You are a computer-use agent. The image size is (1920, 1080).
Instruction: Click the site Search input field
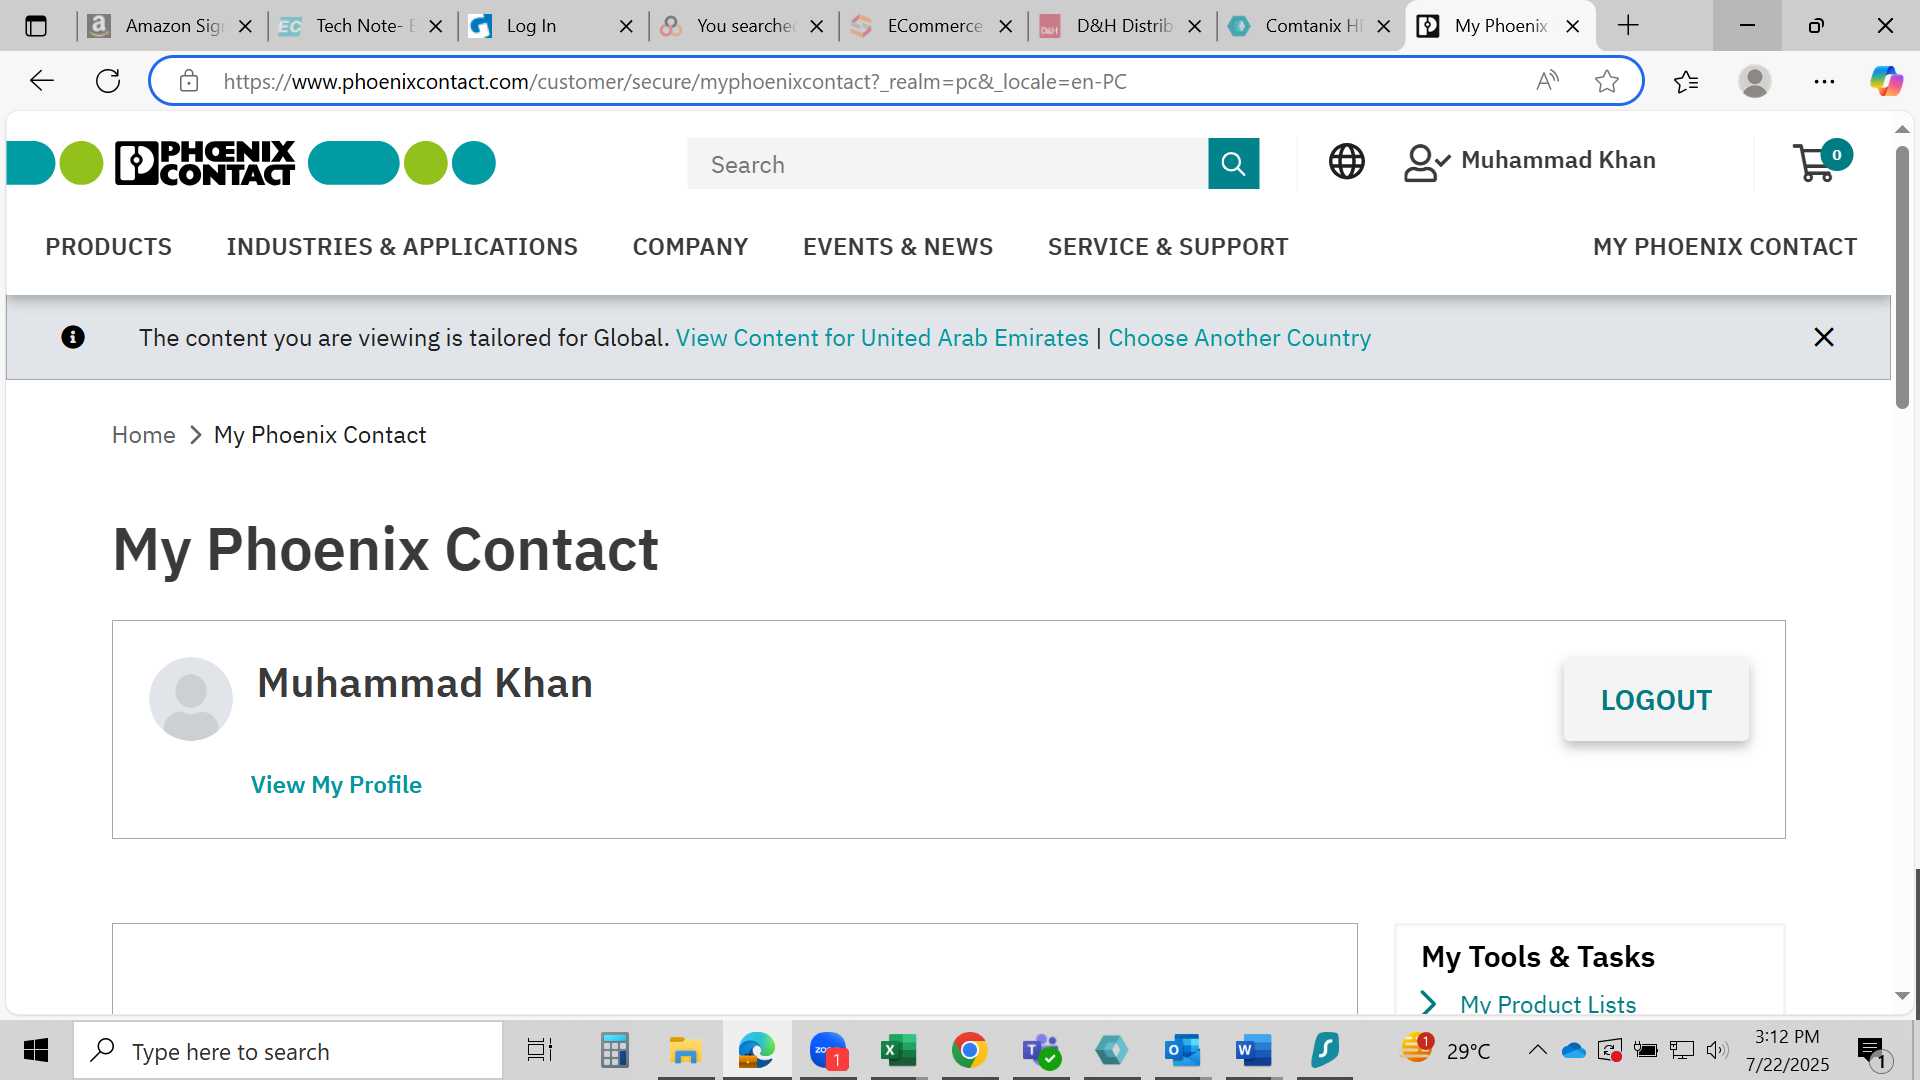click(x=947, y=164)
